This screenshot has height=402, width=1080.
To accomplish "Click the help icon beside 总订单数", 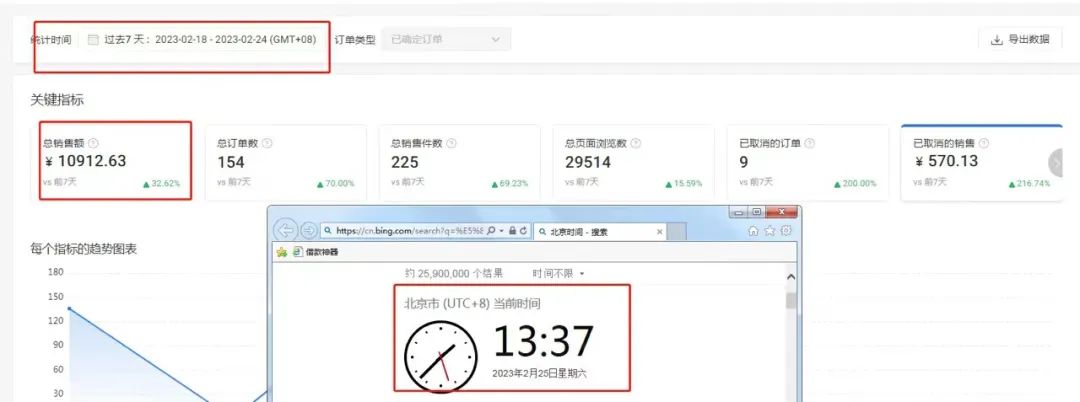I will (267, 143).
